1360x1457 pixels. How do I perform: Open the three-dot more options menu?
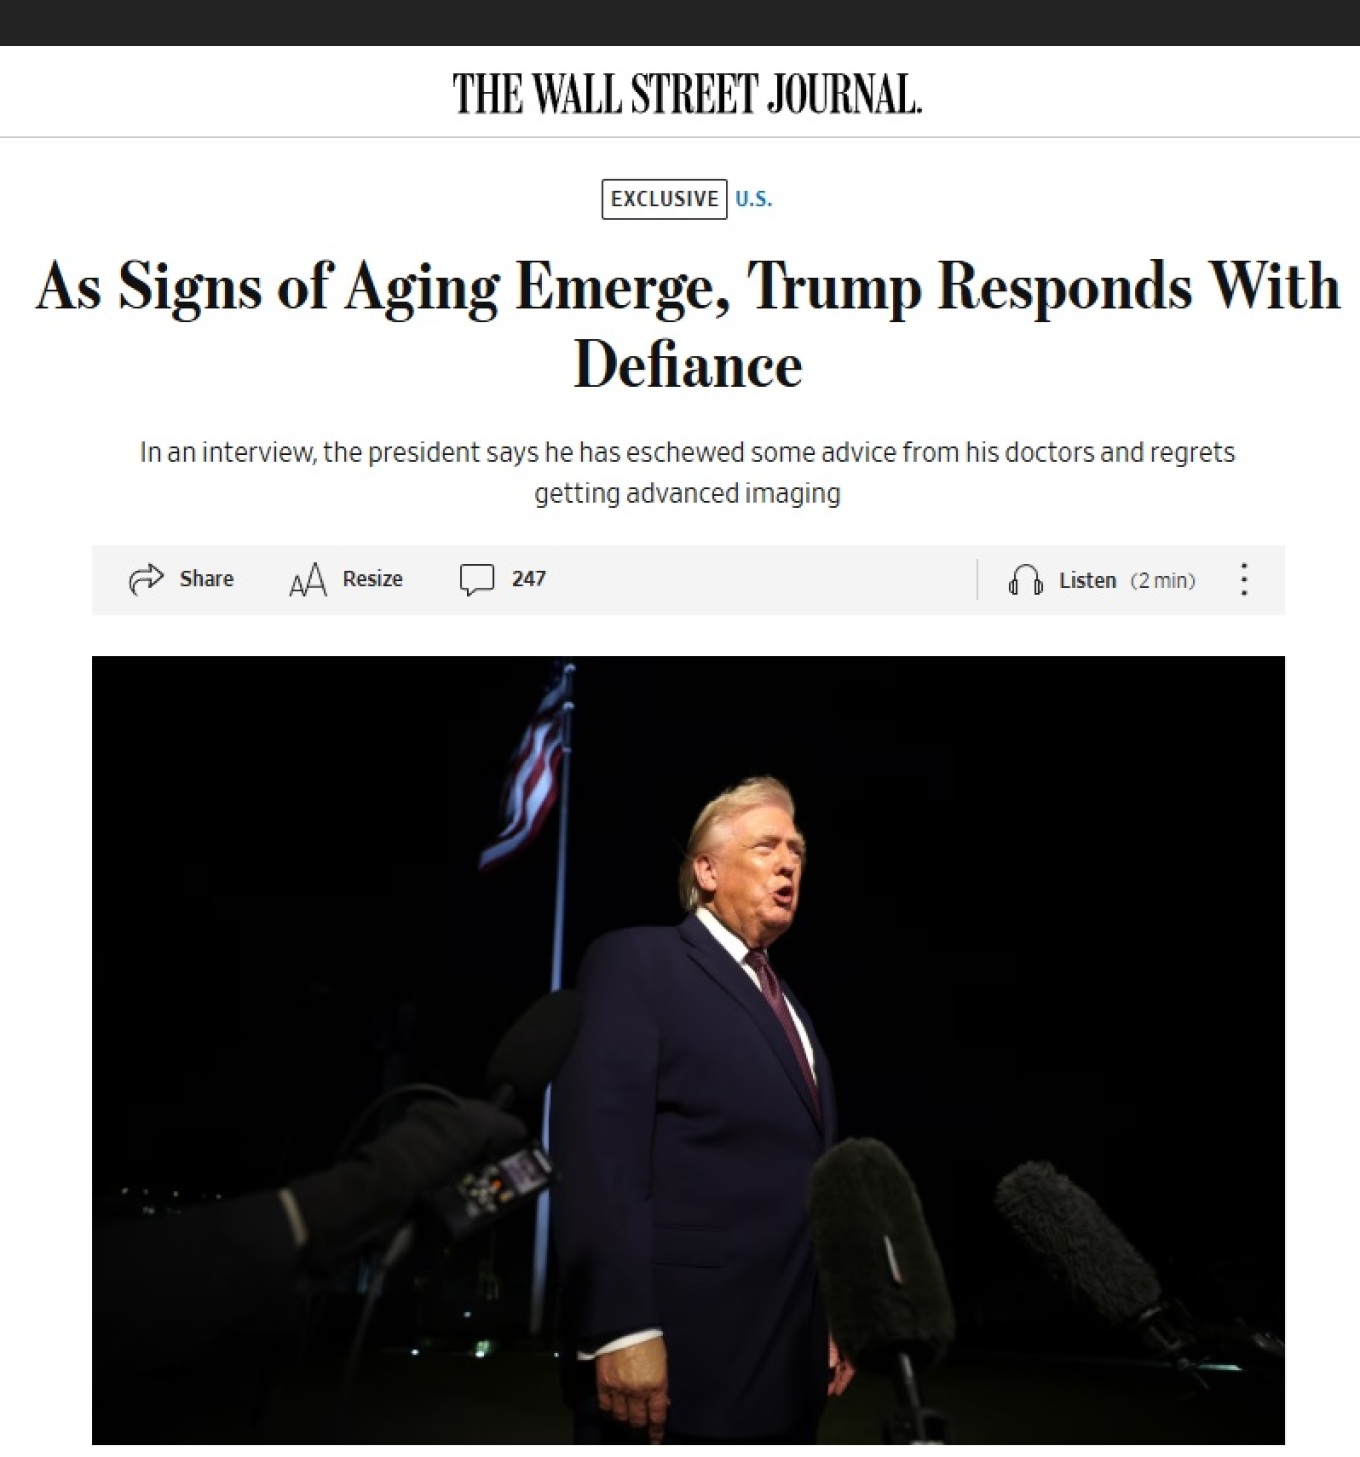1244,580
